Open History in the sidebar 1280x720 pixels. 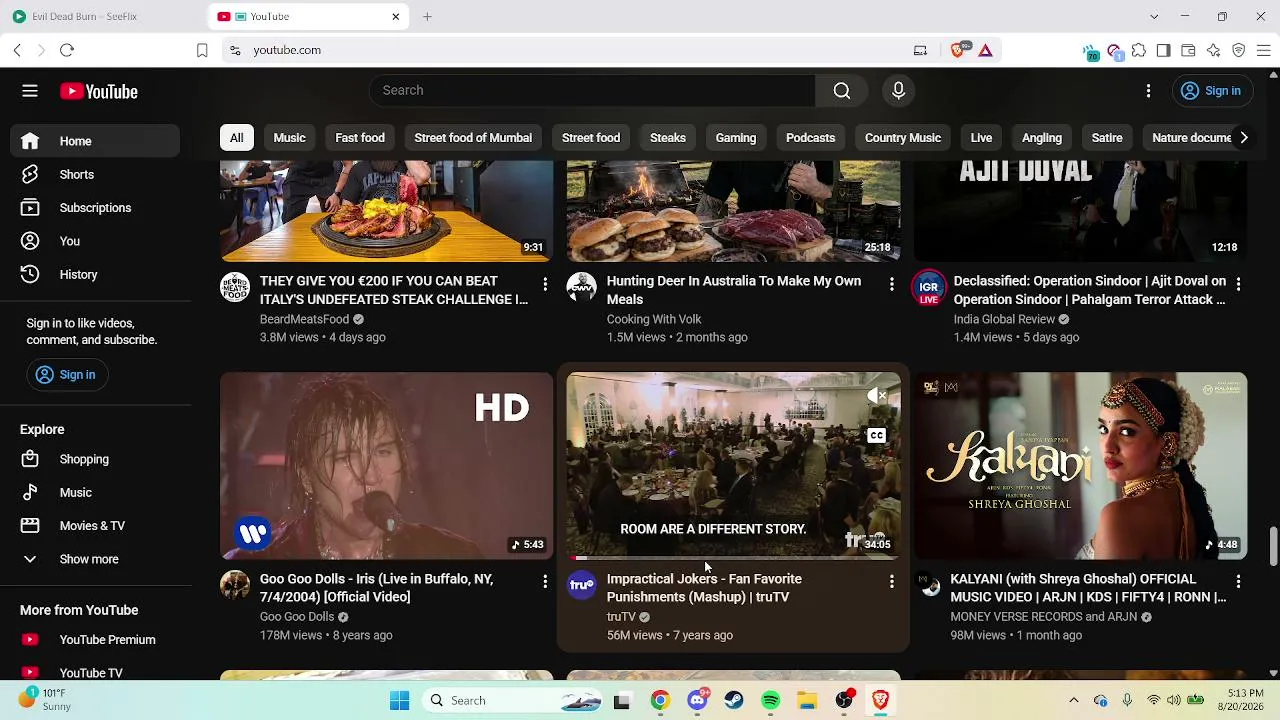(95, 274)
